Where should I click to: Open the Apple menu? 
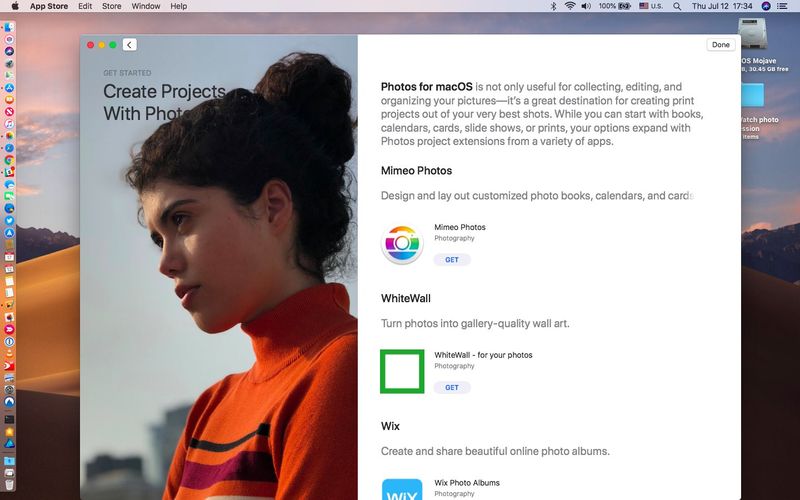pos(15,6)
